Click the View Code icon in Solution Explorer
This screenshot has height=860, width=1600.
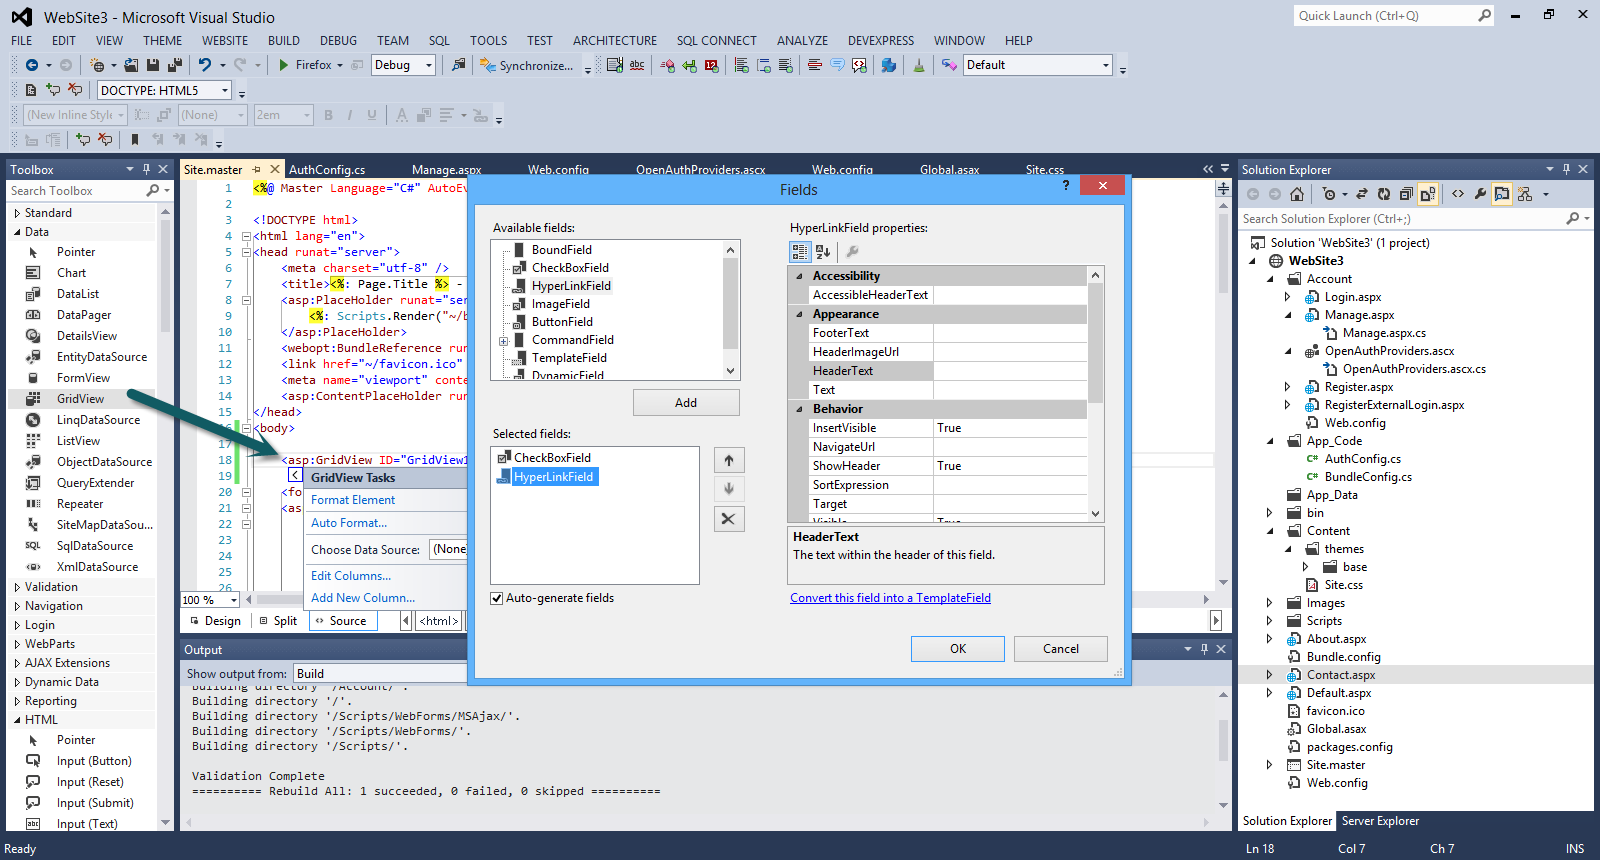[1458, 194]
